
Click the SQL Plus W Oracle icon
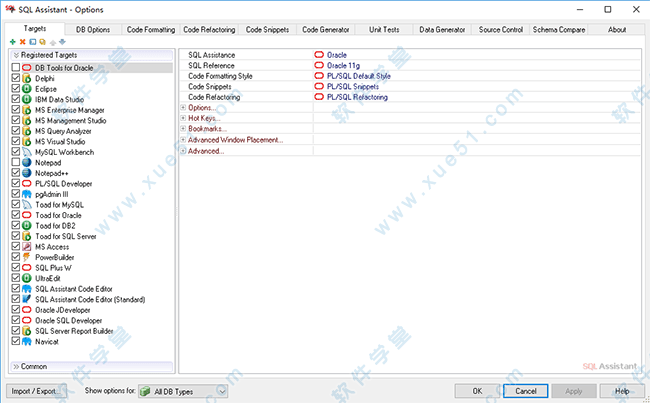(27, 267)
